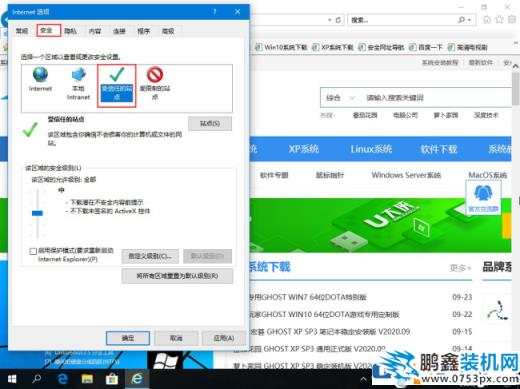This screenshot has height=389, width=520.
Task: Open the browser tools gear icon
Action: pyautogui.click(x=511, y=20)
